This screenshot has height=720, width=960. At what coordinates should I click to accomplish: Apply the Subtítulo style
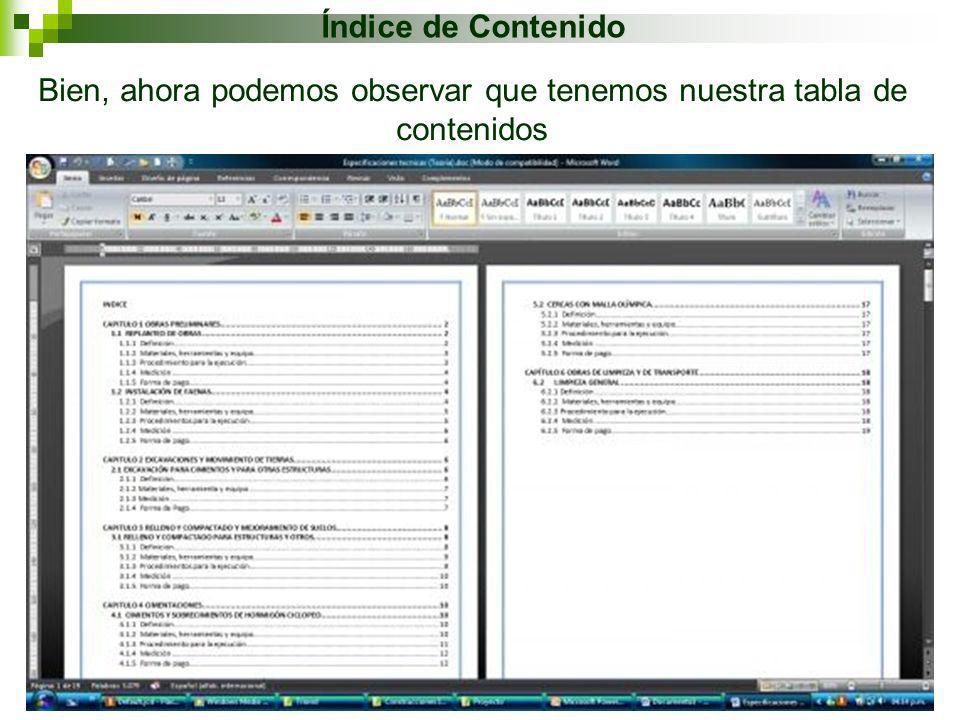(x=771, y=208)
